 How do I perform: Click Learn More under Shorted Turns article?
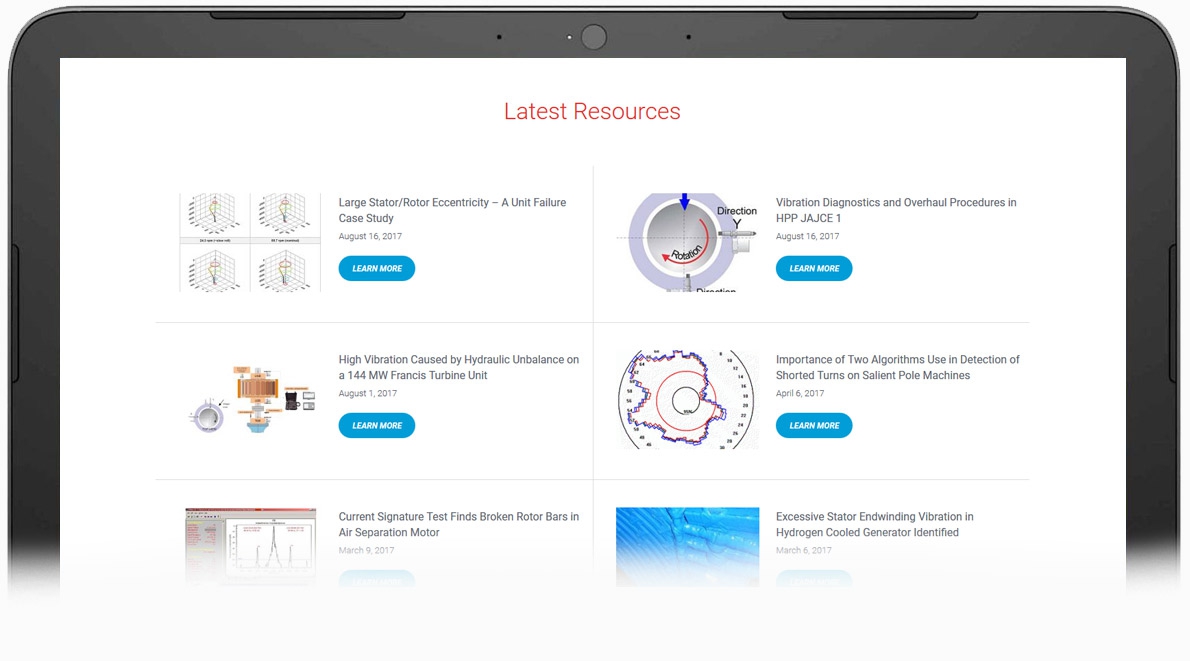tap(814, 426)
